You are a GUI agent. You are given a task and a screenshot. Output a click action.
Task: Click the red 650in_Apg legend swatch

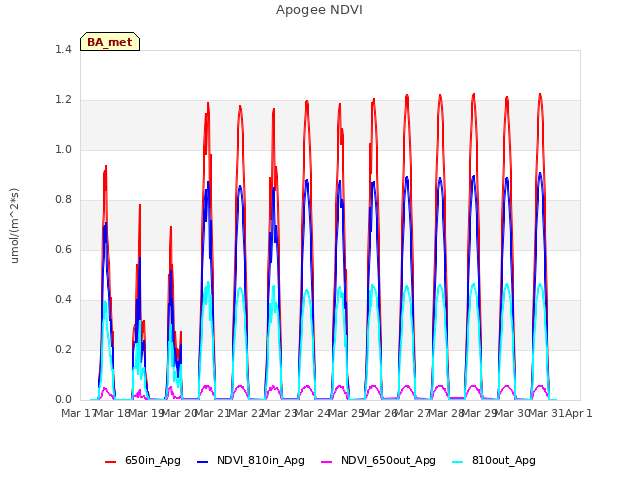pos(111,462)
